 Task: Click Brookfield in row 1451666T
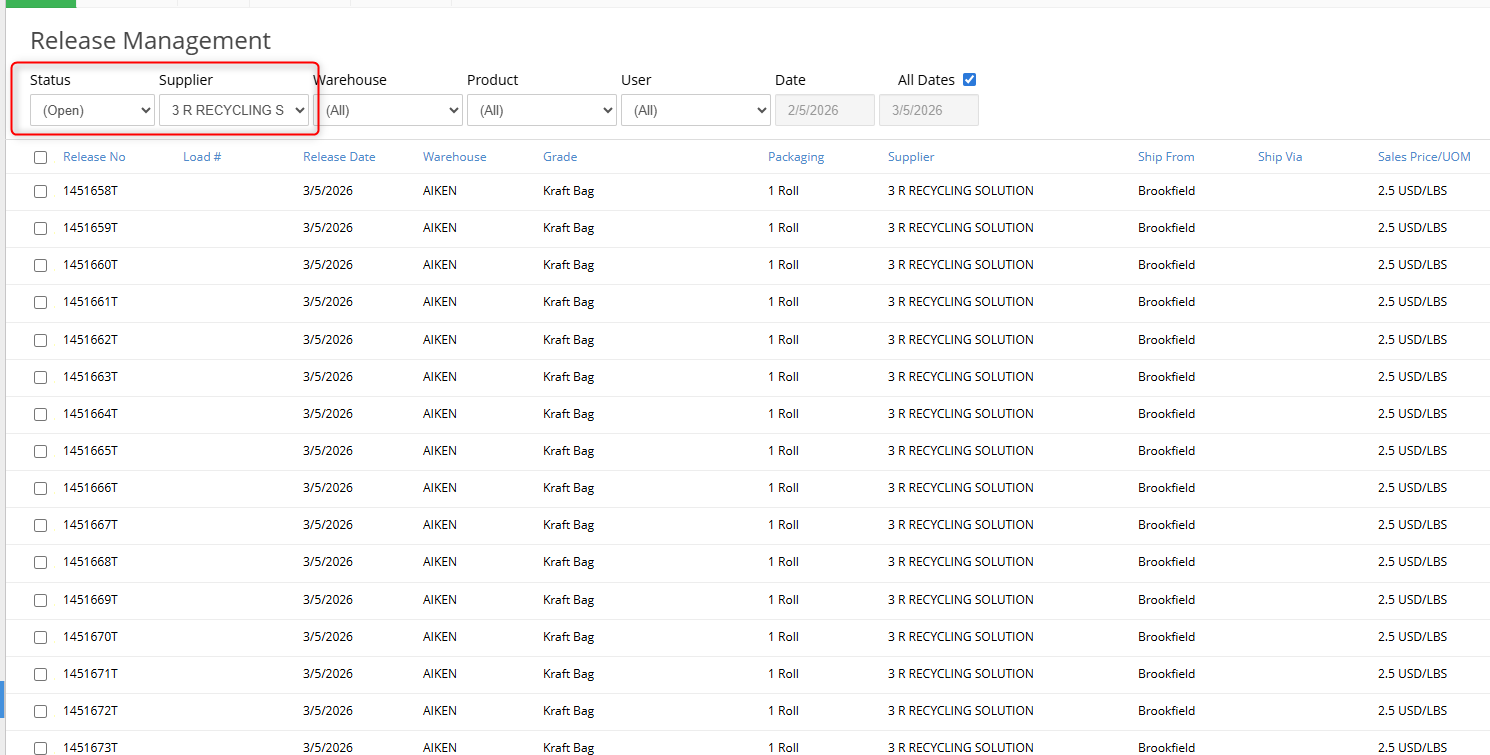[x=1166, y=488]
